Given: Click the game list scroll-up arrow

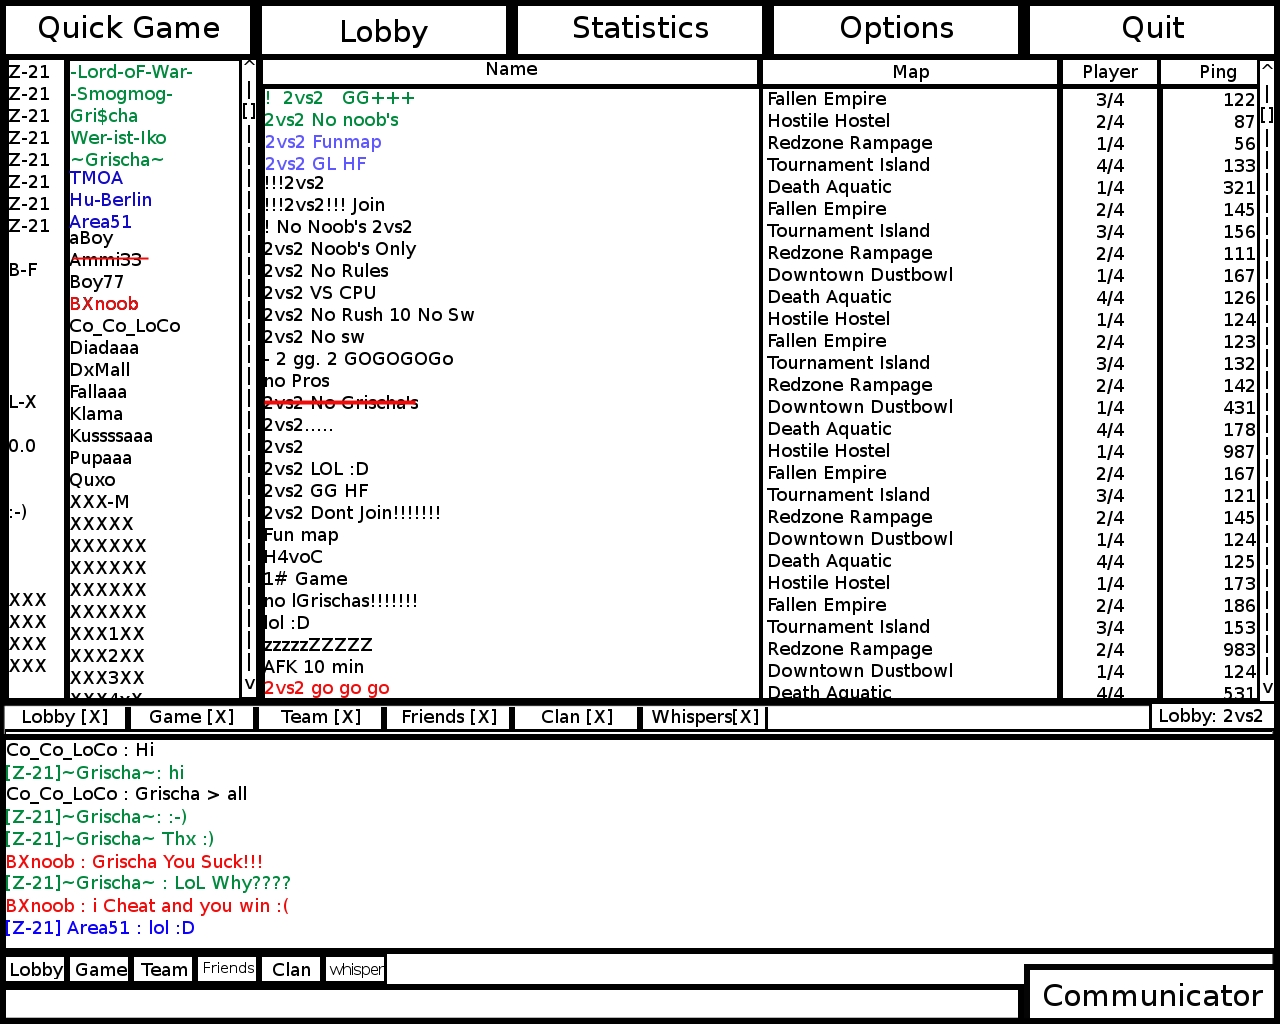Looking at the screenshot, I should (x=1266, y=68).
